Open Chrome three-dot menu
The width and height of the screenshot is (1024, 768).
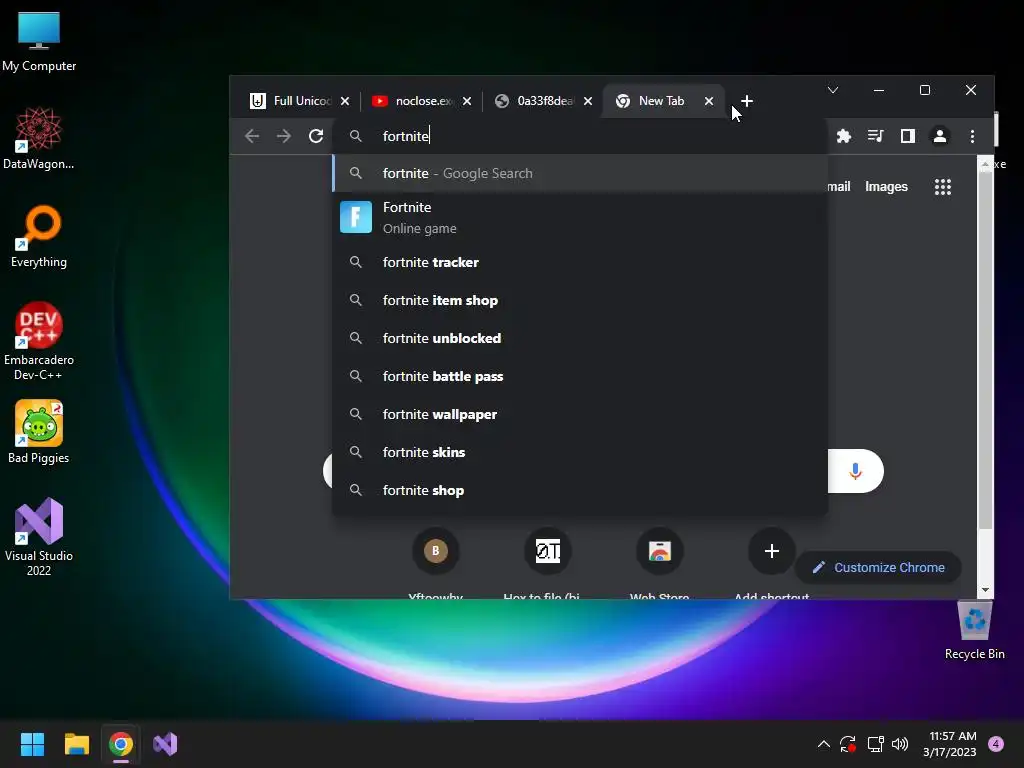point(972,136)
